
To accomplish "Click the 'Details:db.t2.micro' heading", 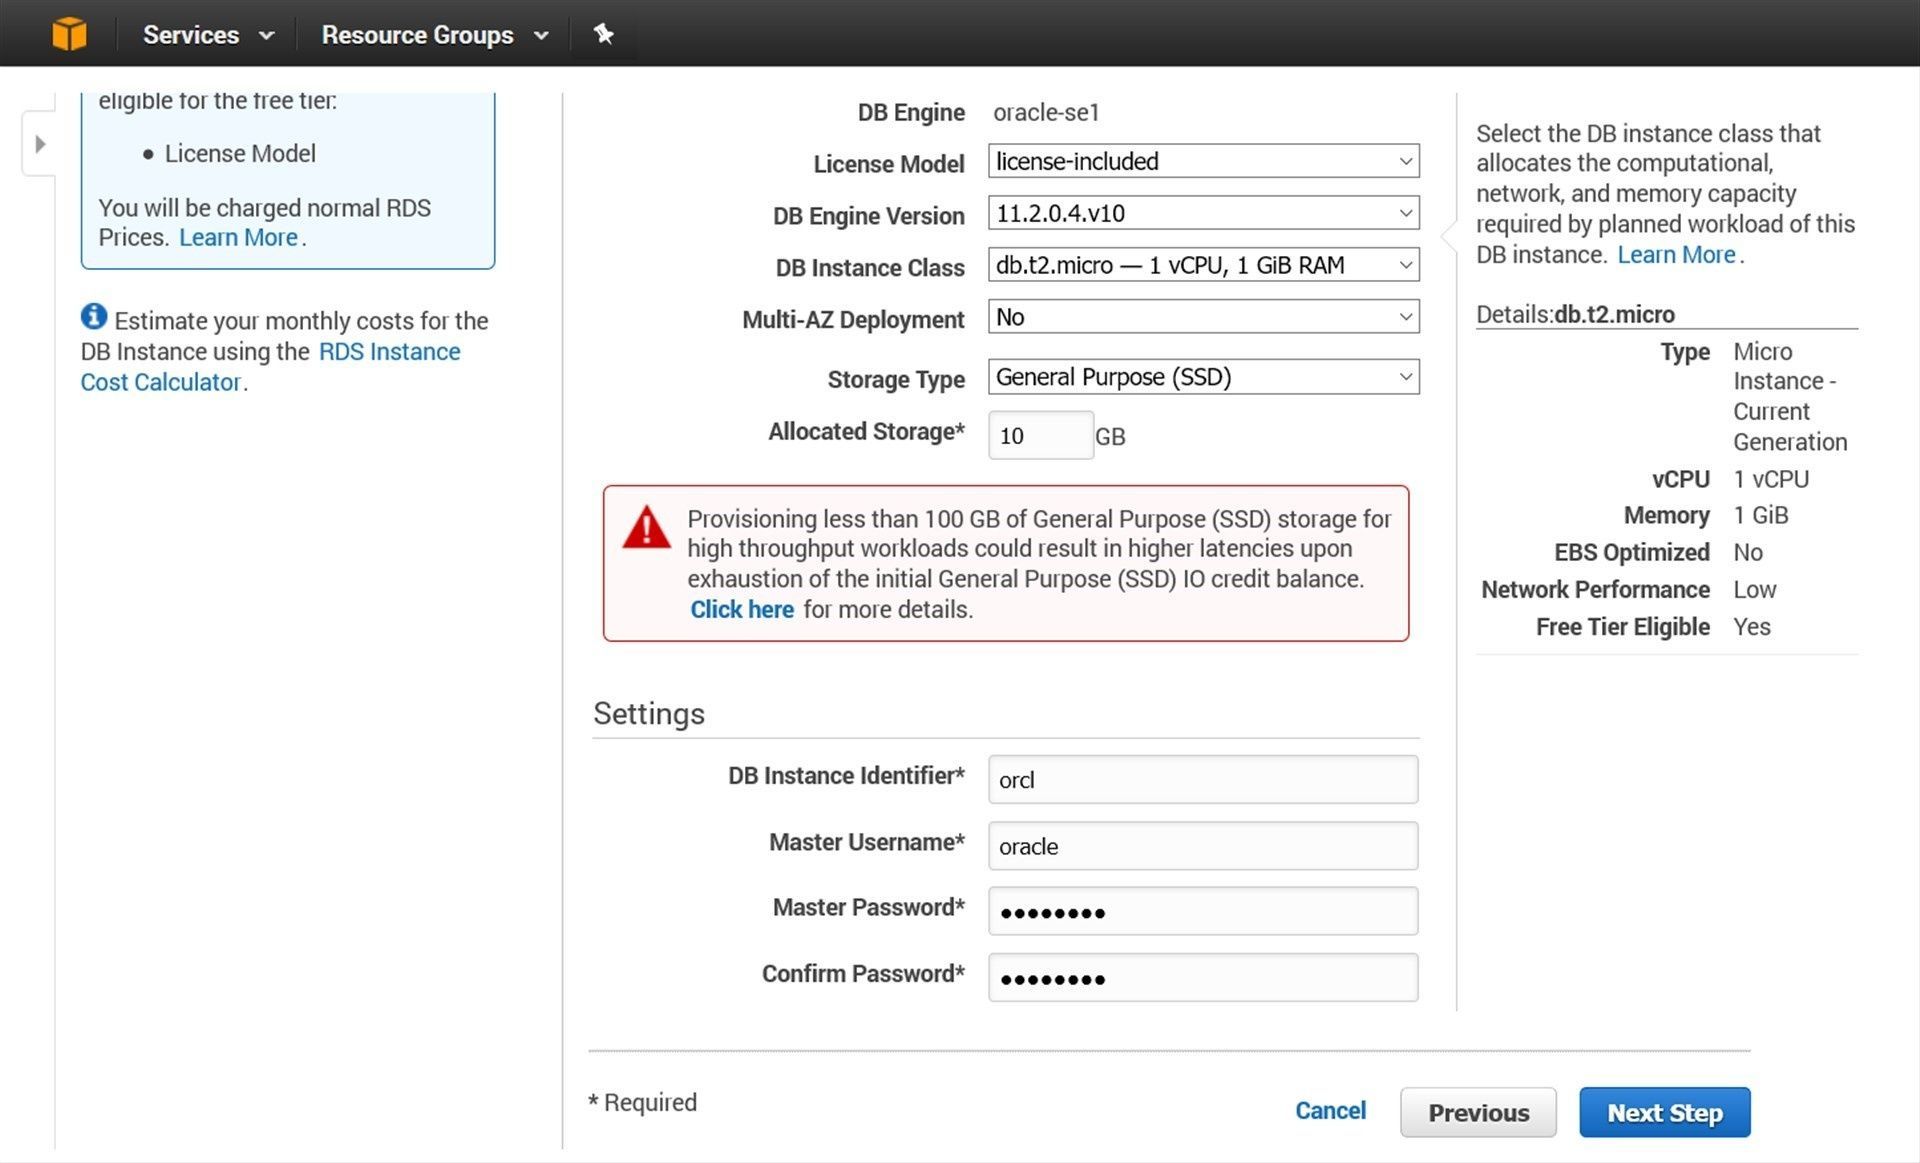I will point(1575,314).
